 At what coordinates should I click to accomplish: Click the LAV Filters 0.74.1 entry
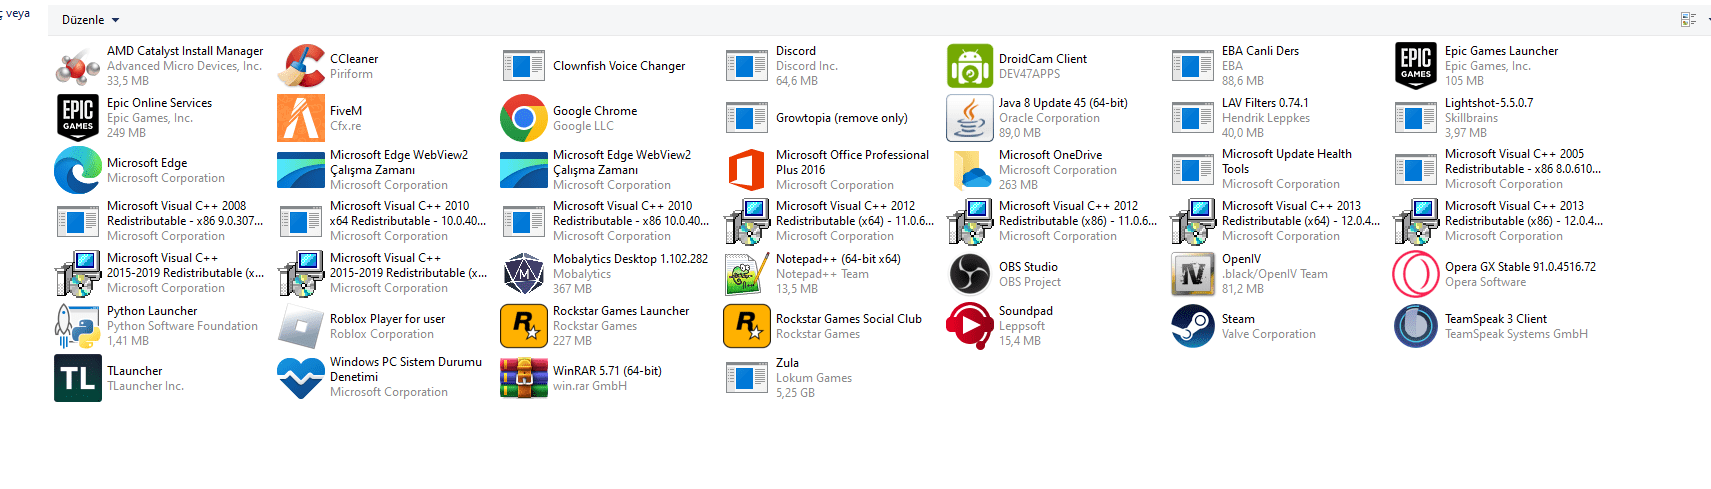pos(1241,118)
